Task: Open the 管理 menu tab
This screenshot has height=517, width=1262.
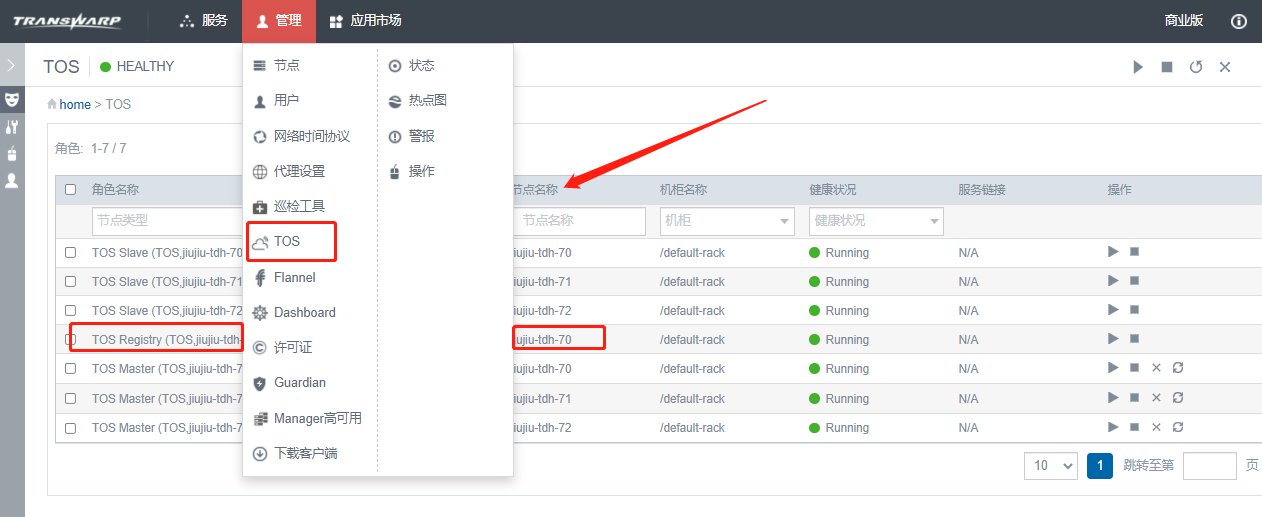Action: click(279, 21)
